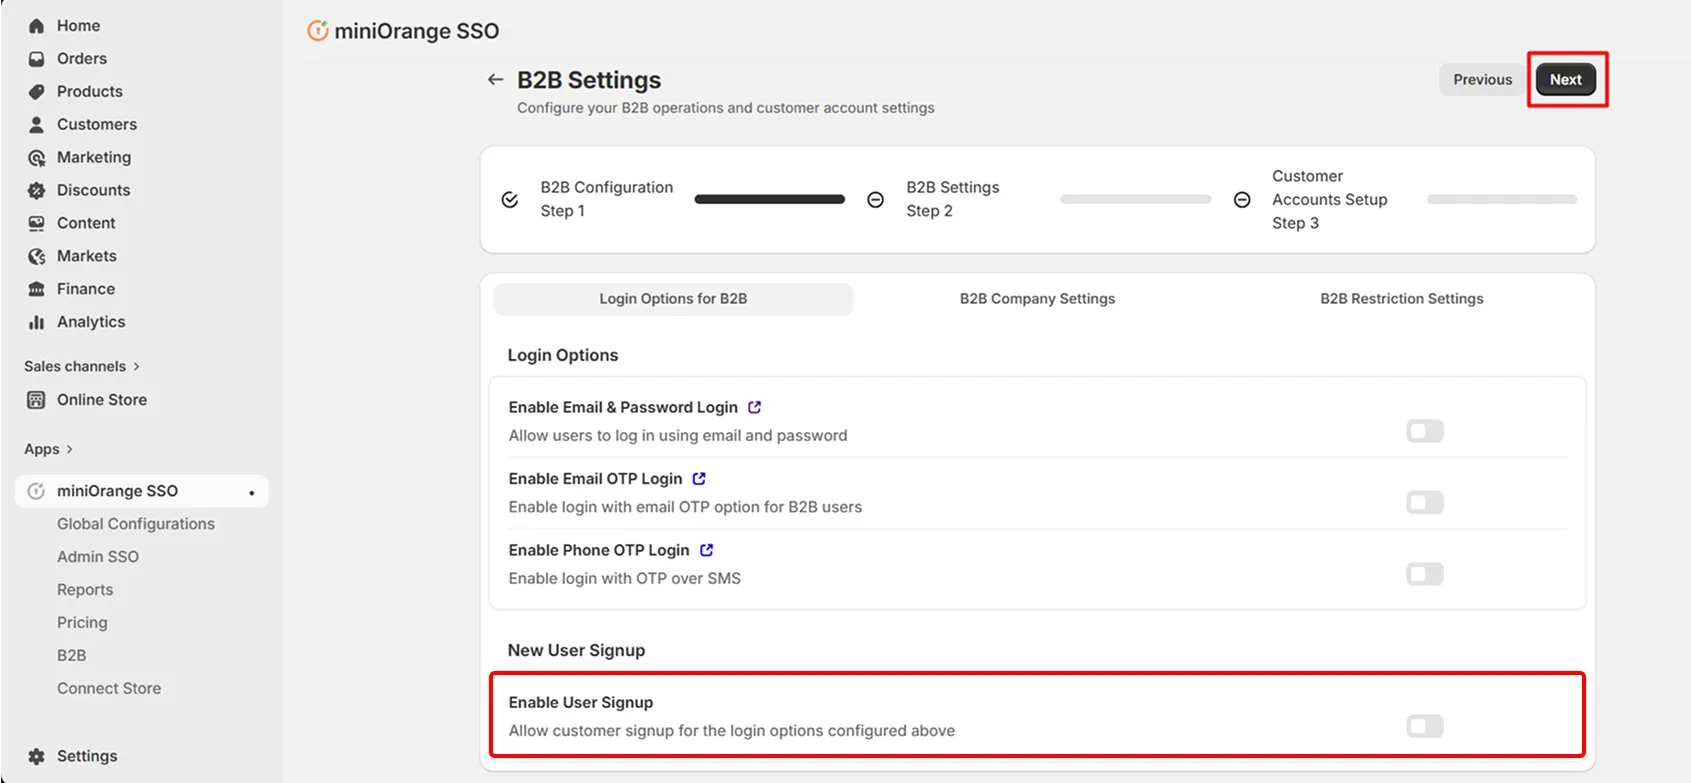Viewport: 1691px width, 783px height.
Task: Toggle Enable Email & Password Login switch
Action: tap(1425, 431)
